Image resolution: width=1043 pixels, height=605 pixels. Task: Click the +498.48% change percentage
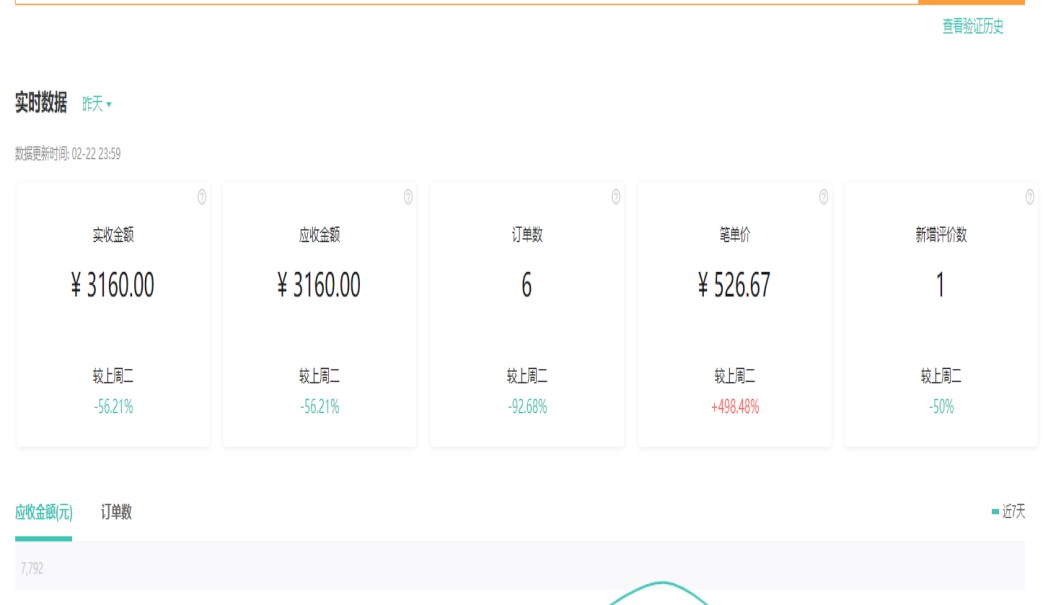pyautogui.click(x=734, y=407)
